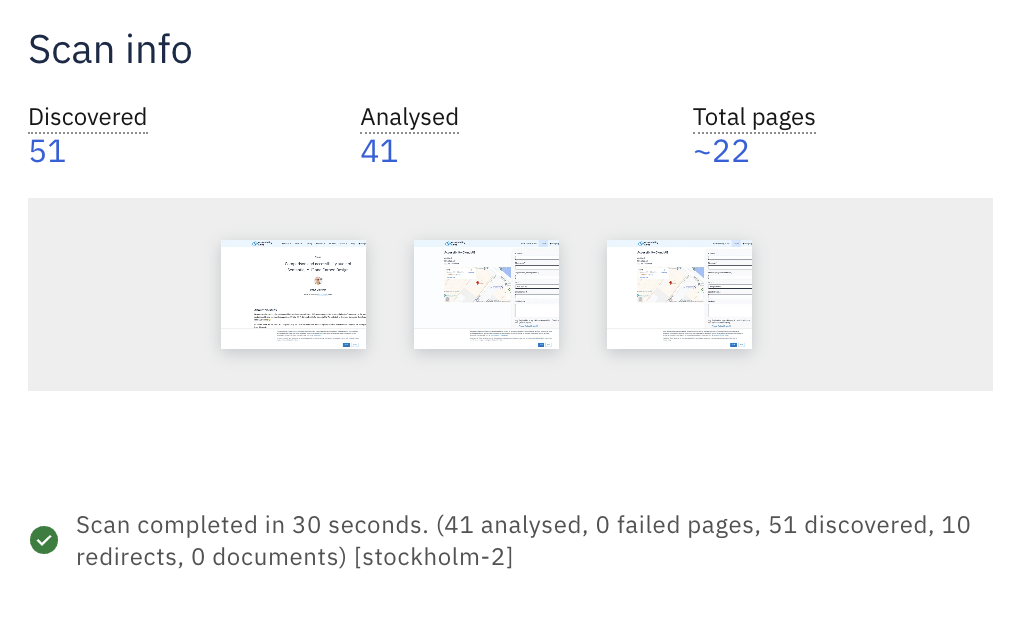The height and width of the screenshot is (634, 1020).
Task: Open the middle page screenshot thumbnail
Action: pos(486,294)
